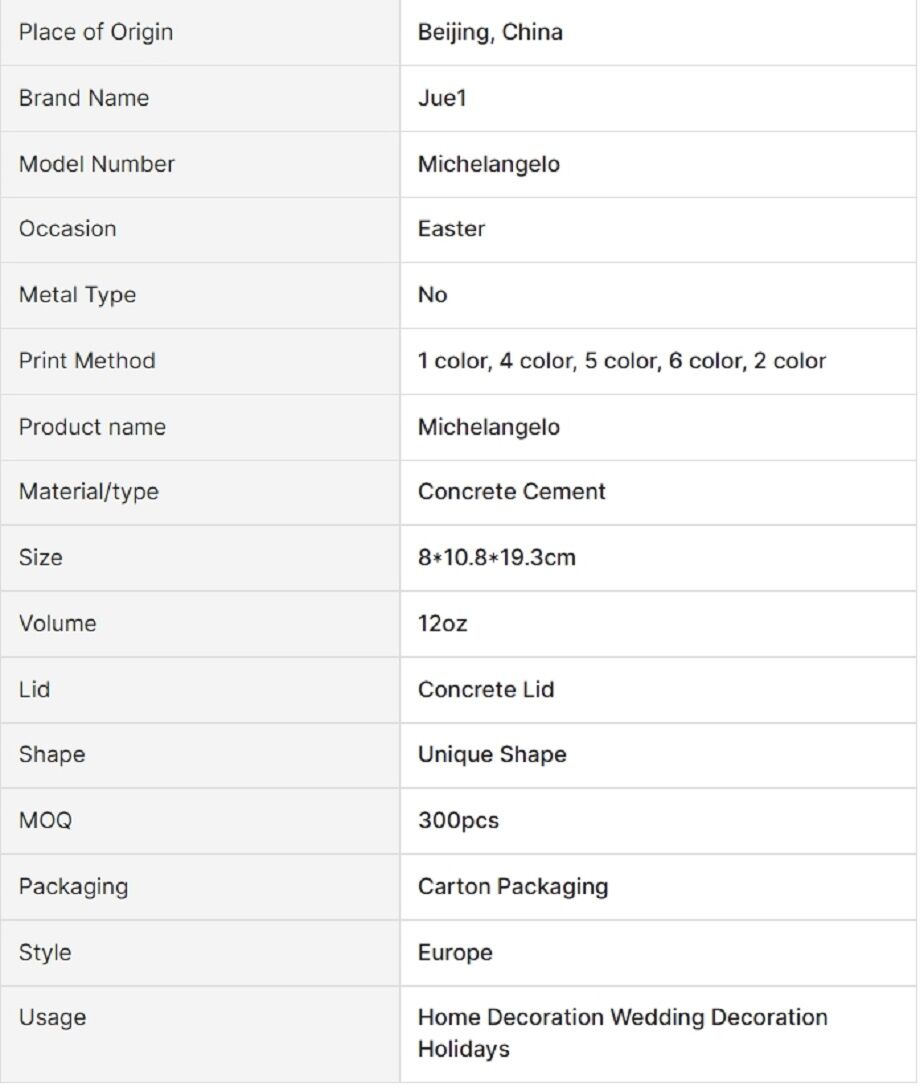Viewport: 920px width, 1087px height.
Task: Click the '8*10.8*19.3cm' size value
Action: pos(497,558)
